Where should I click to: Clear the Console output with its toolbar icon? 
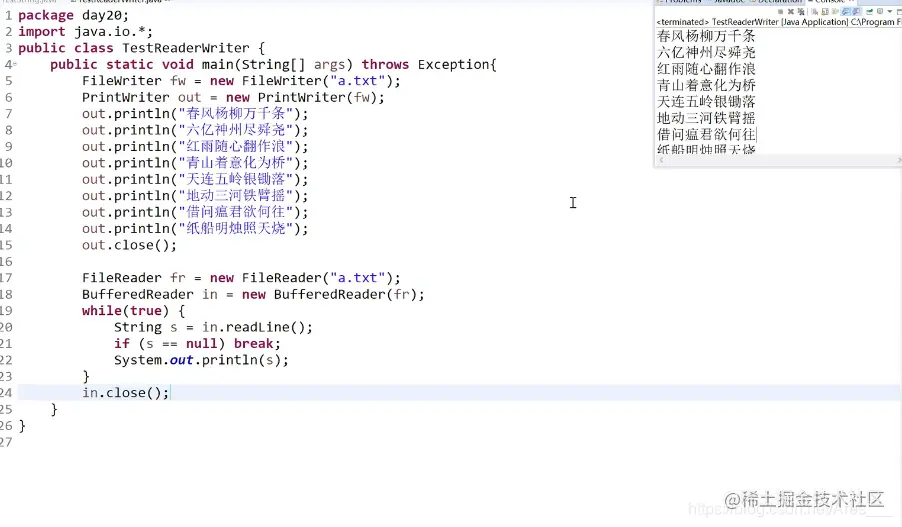[x=815, y=12]
